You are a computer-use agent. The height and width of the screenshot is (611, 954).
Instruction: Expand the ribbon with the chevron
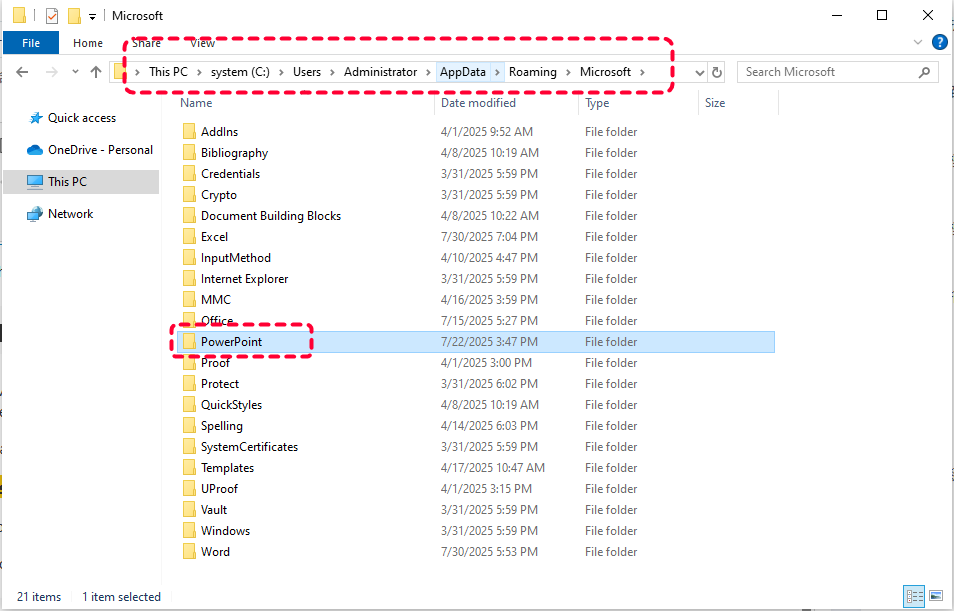(x=918, y=42)
